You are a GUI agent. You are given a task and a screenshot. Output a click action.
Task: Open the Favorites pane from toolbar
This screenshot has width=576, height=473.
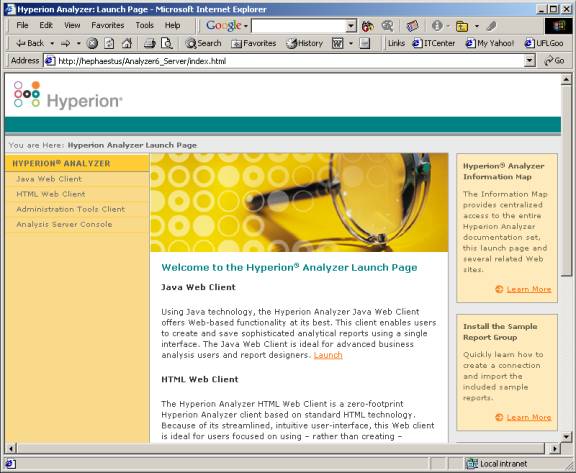point(253,43)
